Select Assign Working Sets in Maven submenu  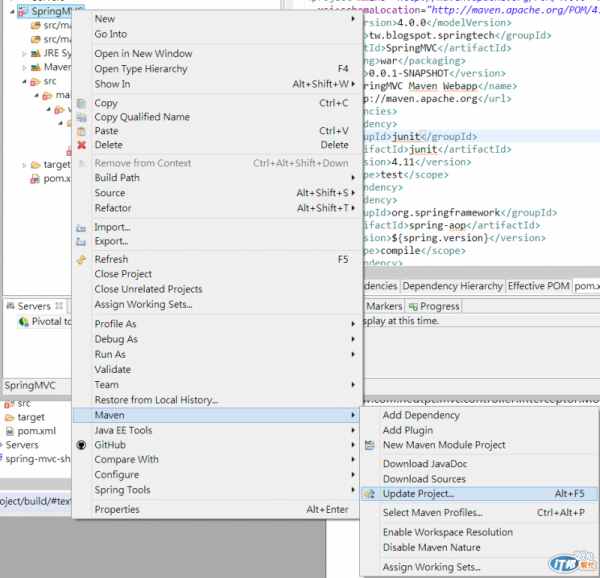coord(479,567)
